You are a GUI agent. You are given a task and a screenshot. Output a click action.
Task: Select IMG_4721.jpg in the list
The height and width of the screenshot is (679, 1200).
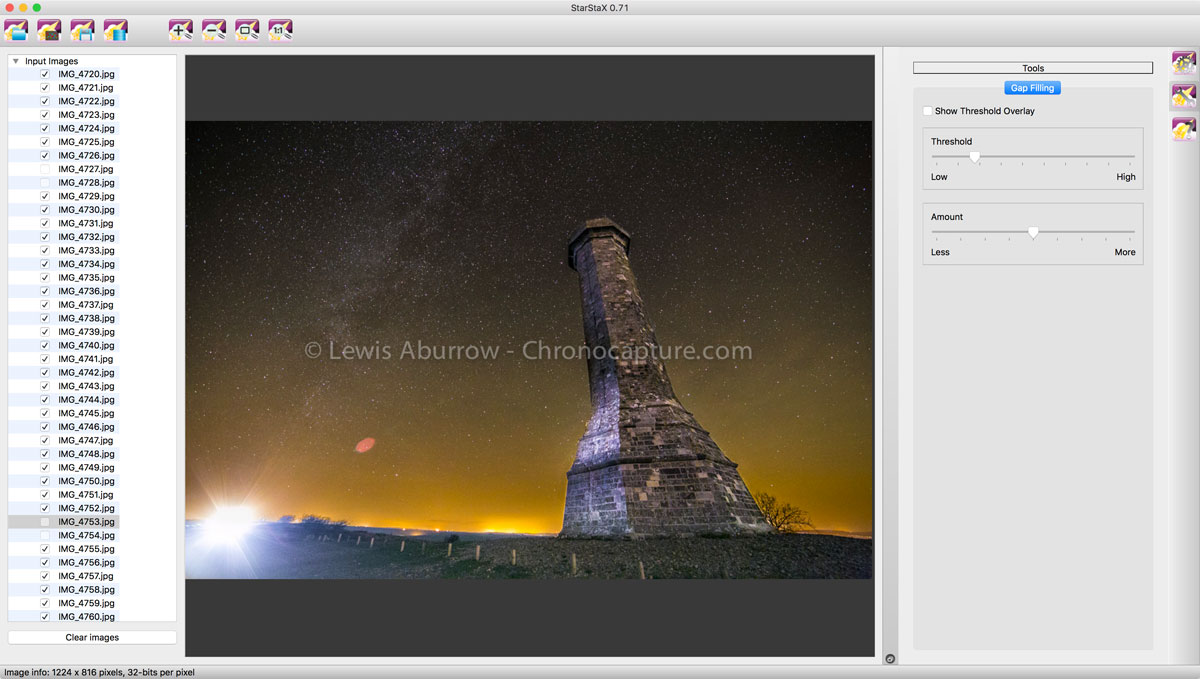(x=86, y=88)
